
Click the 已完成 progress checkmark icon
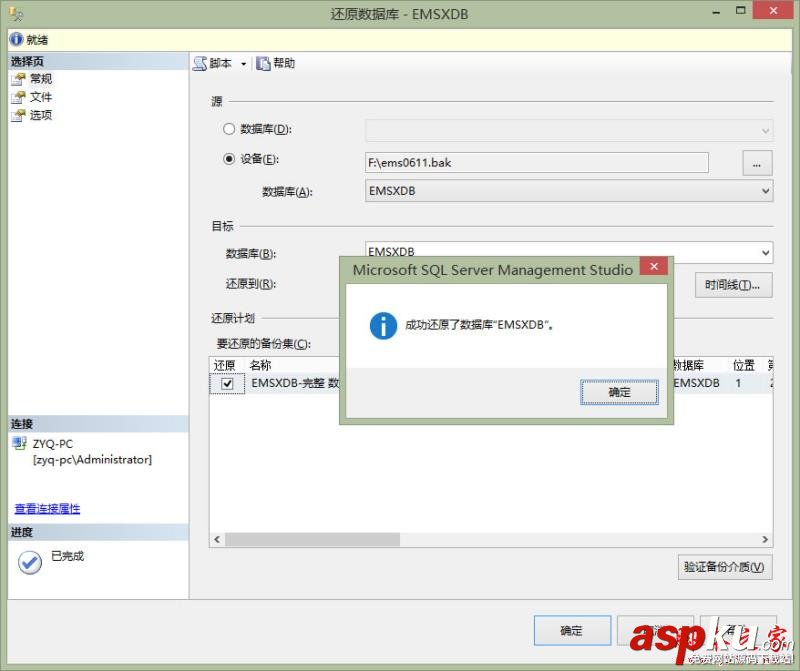click(x=30, y=562)
